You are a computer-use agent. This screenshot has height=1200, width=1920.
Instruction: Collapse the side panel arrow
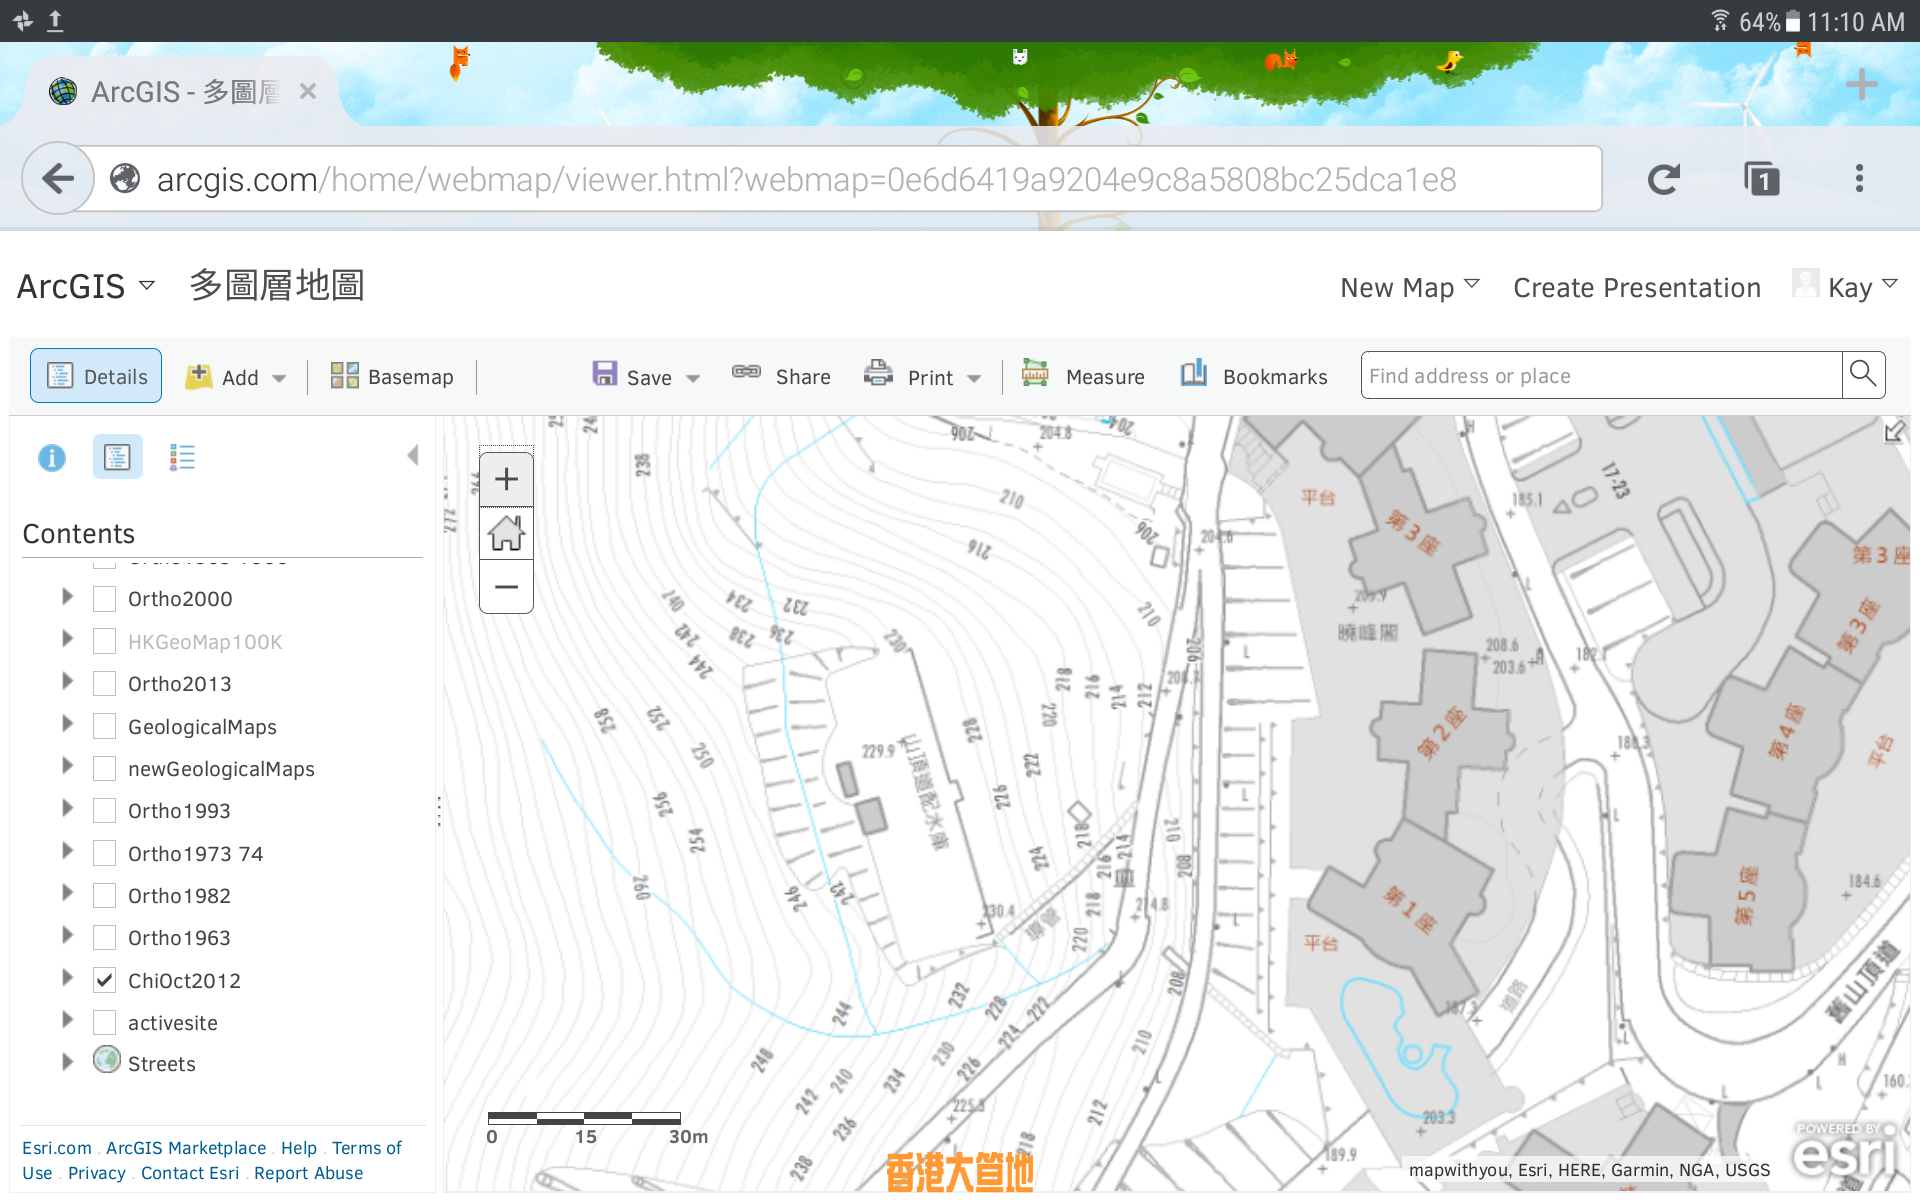pos(413,456)
